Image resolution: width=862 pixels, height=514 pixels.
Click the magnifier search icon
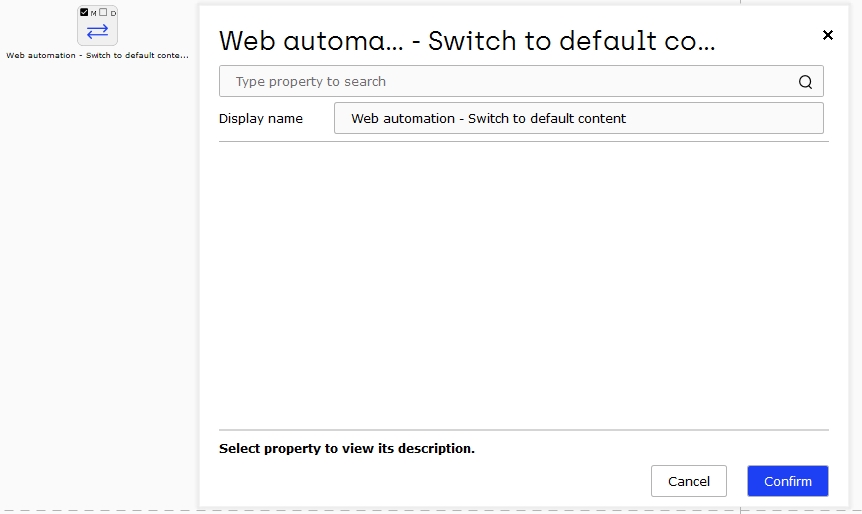[x=805, y=82]
